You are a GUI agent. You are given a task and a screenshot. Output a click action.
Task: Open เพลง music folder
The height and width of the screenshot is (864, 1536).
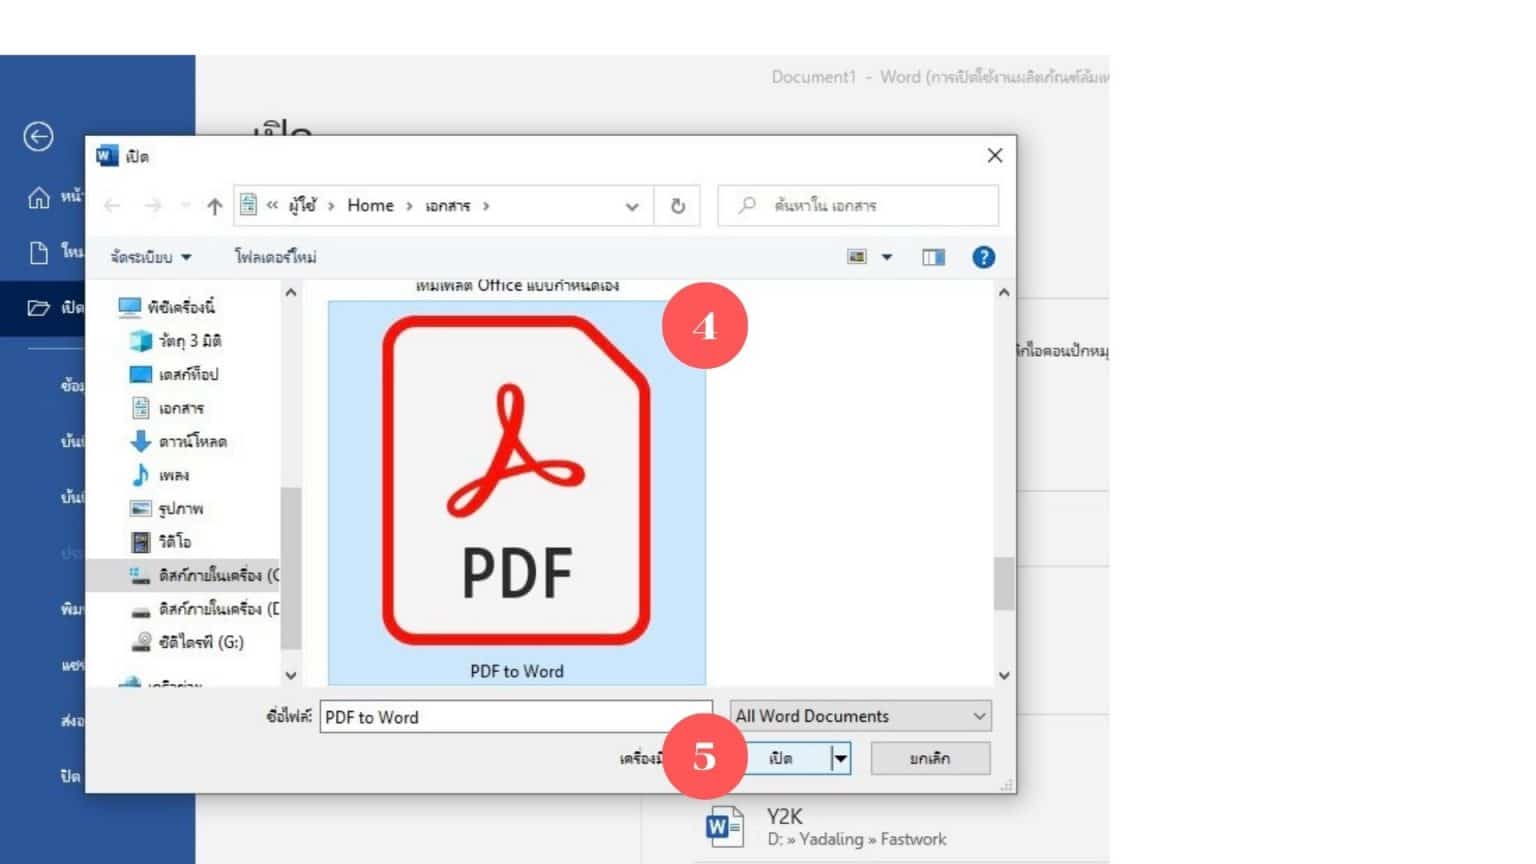tap(160, 475)
